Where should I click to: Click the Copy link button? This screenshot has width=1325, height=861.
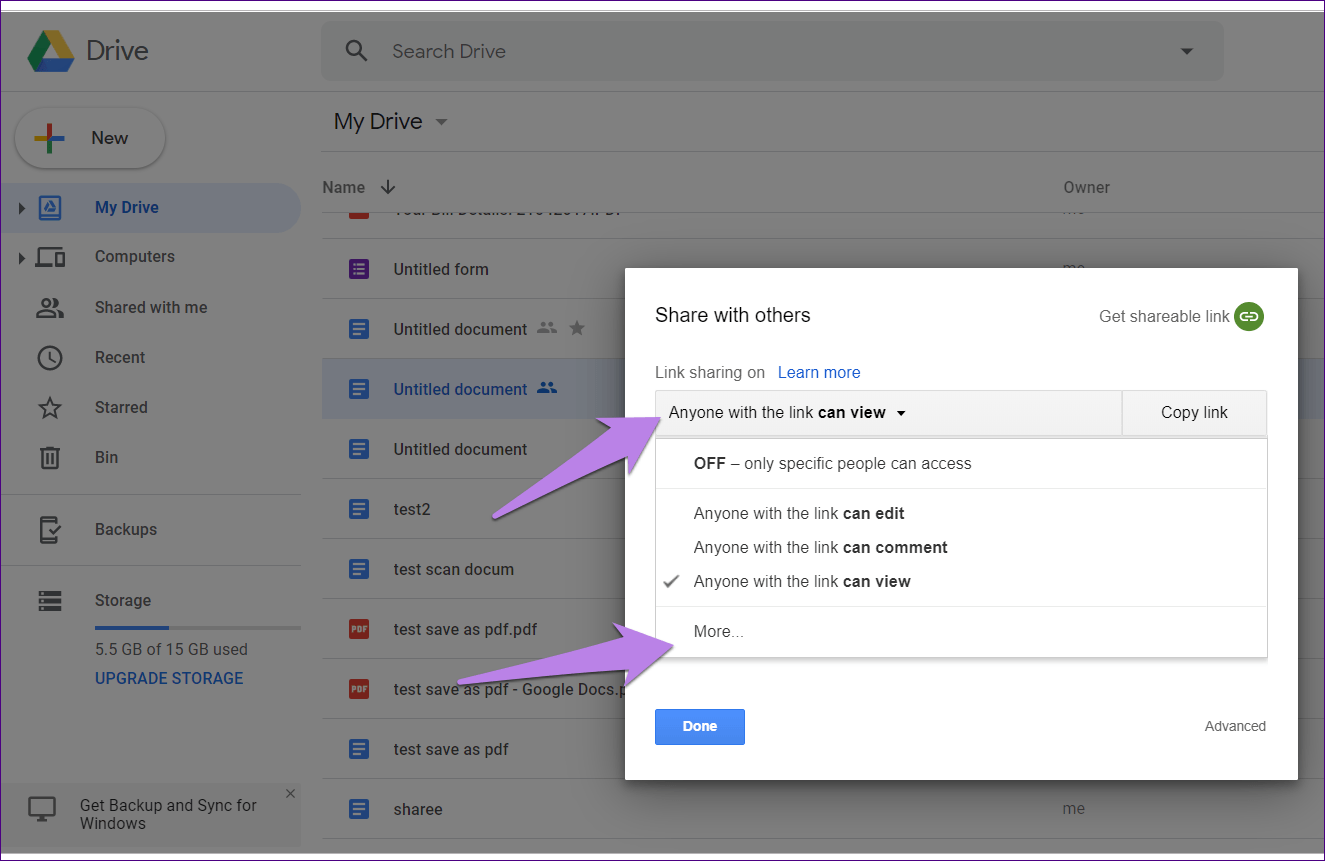(1194, 412)
